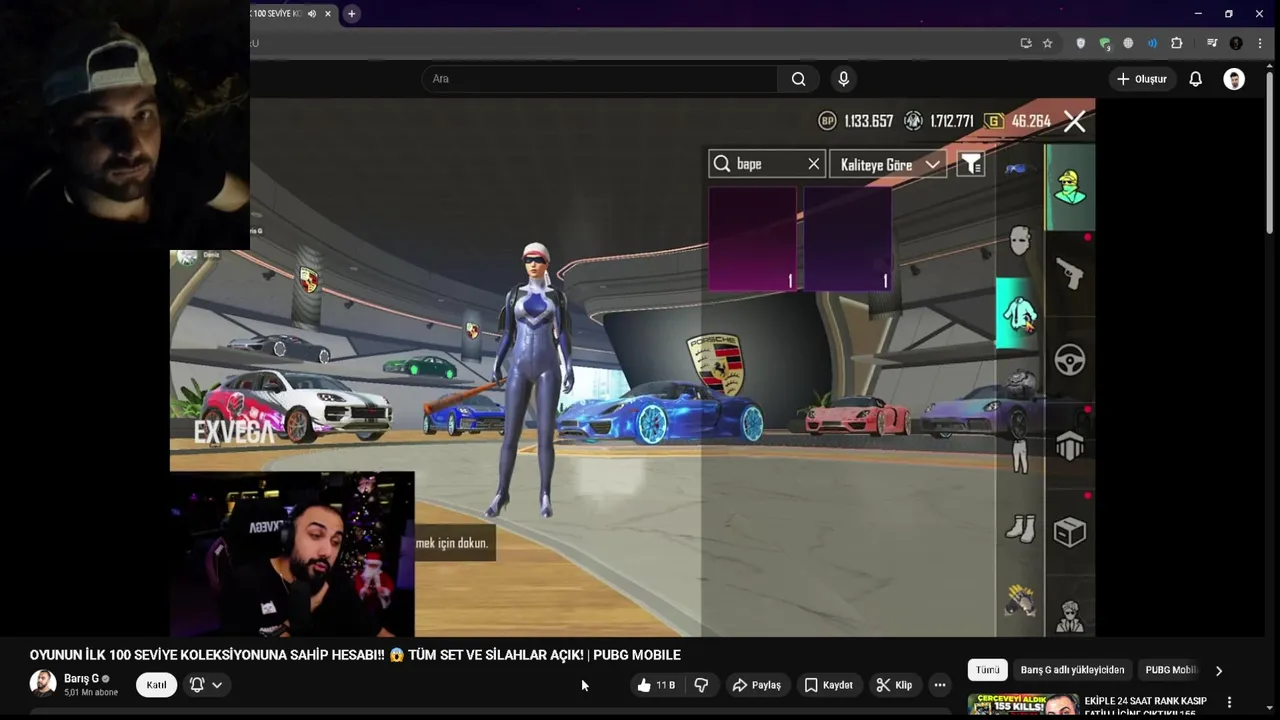Expand the notification options chevron

point(217,685)
